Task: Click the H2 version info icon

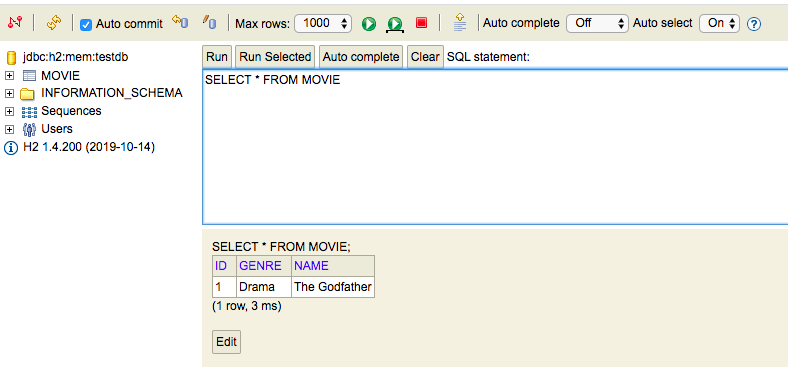Action: (x=11, y=148)
